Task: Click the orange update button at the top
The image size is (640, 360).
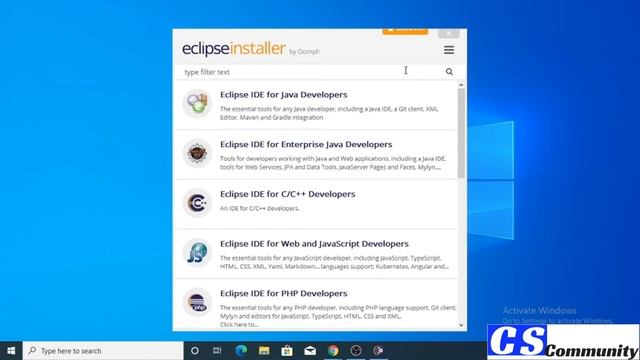Action: (x=405, y=31)
